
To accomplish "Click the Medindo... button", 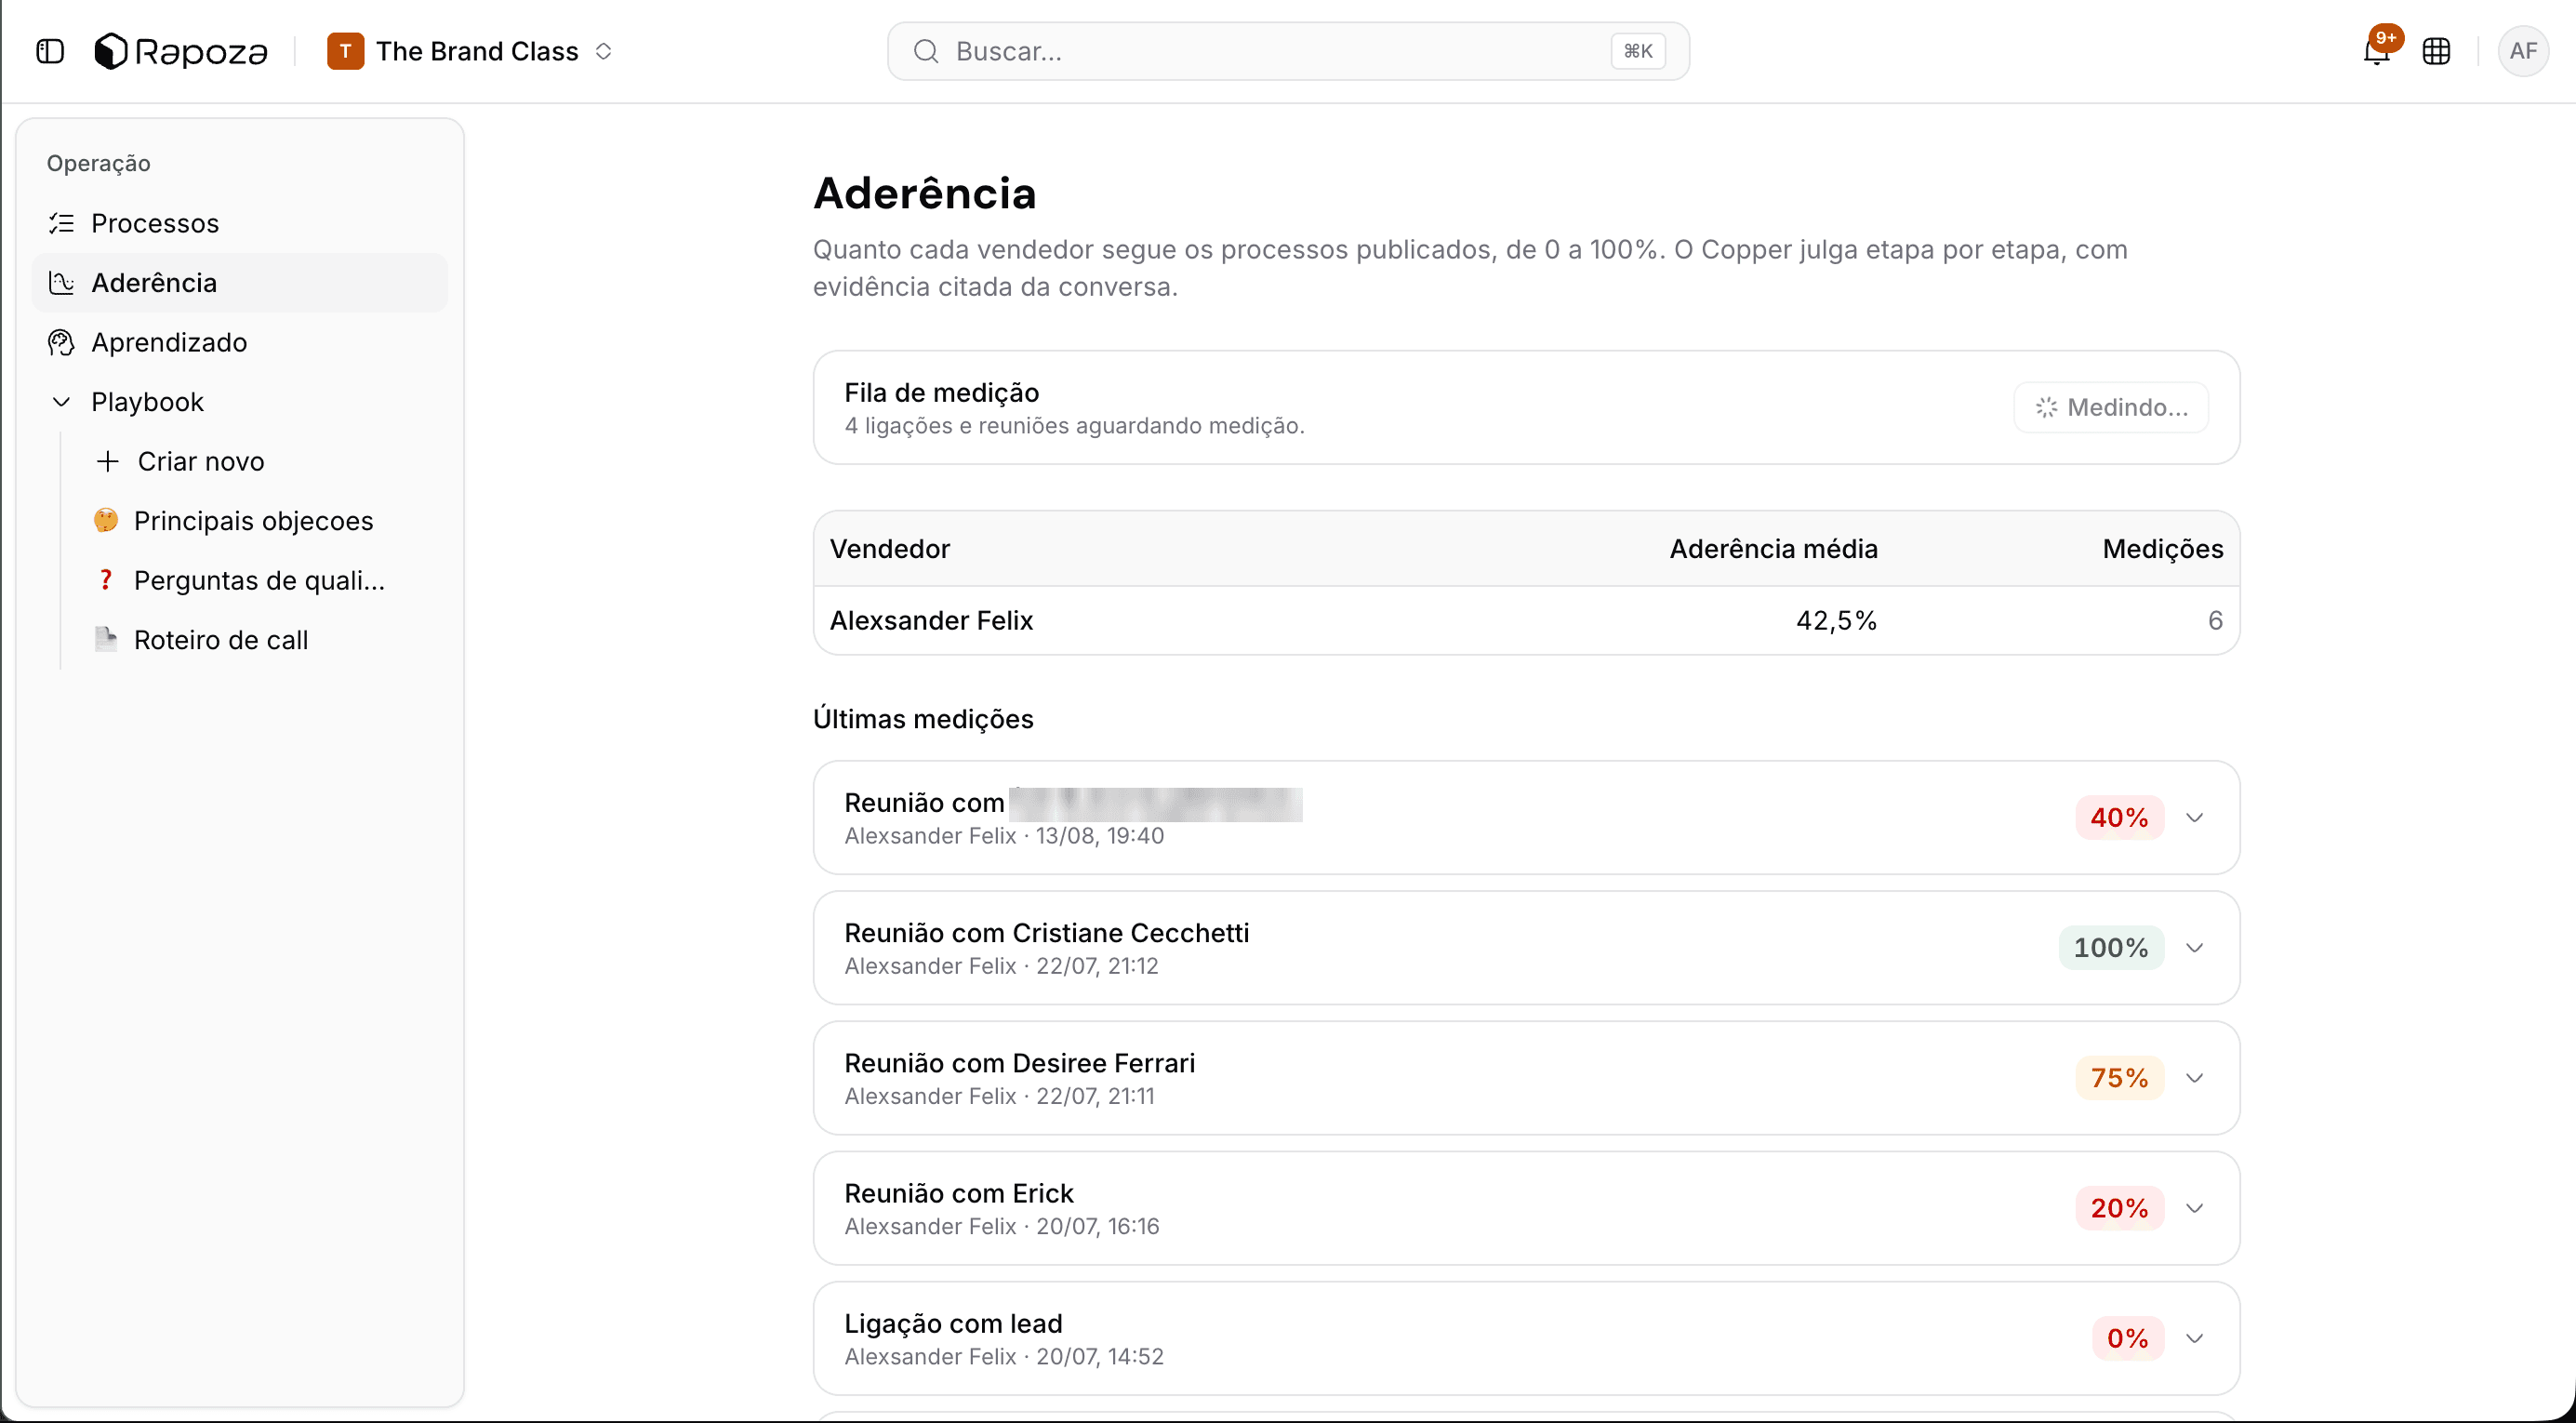I will pyautogui.click(x=2110, y=407).
